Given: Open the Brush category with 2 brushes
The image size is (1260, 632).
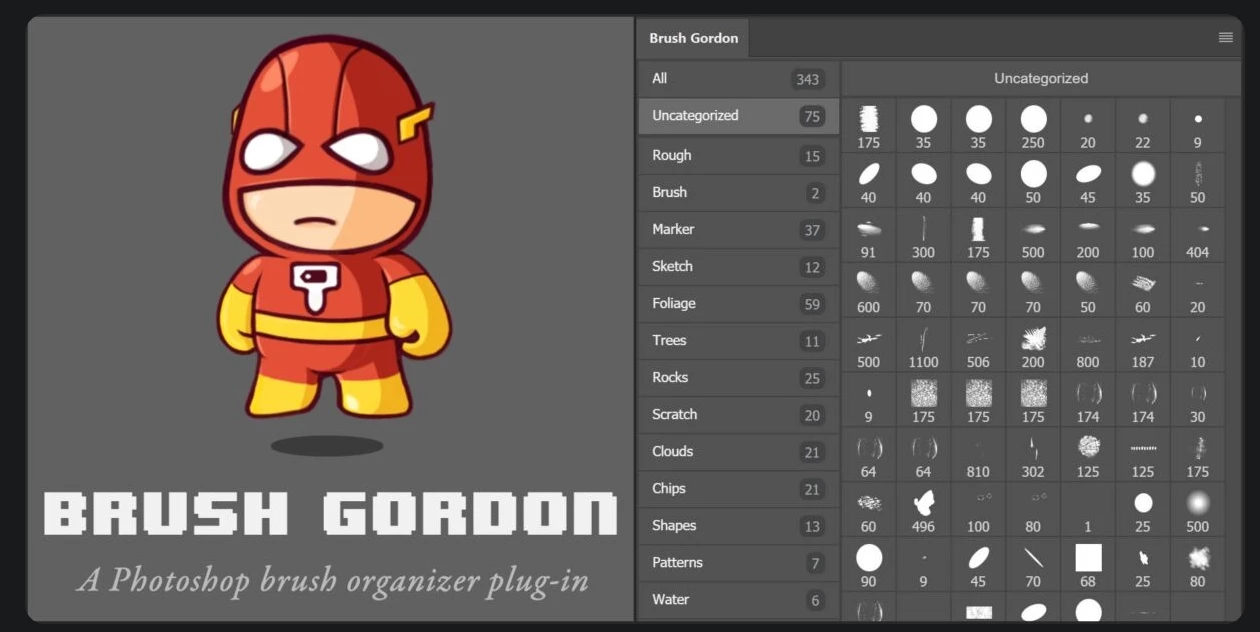Looking at the screenshot, I should (x=738, y=193).
